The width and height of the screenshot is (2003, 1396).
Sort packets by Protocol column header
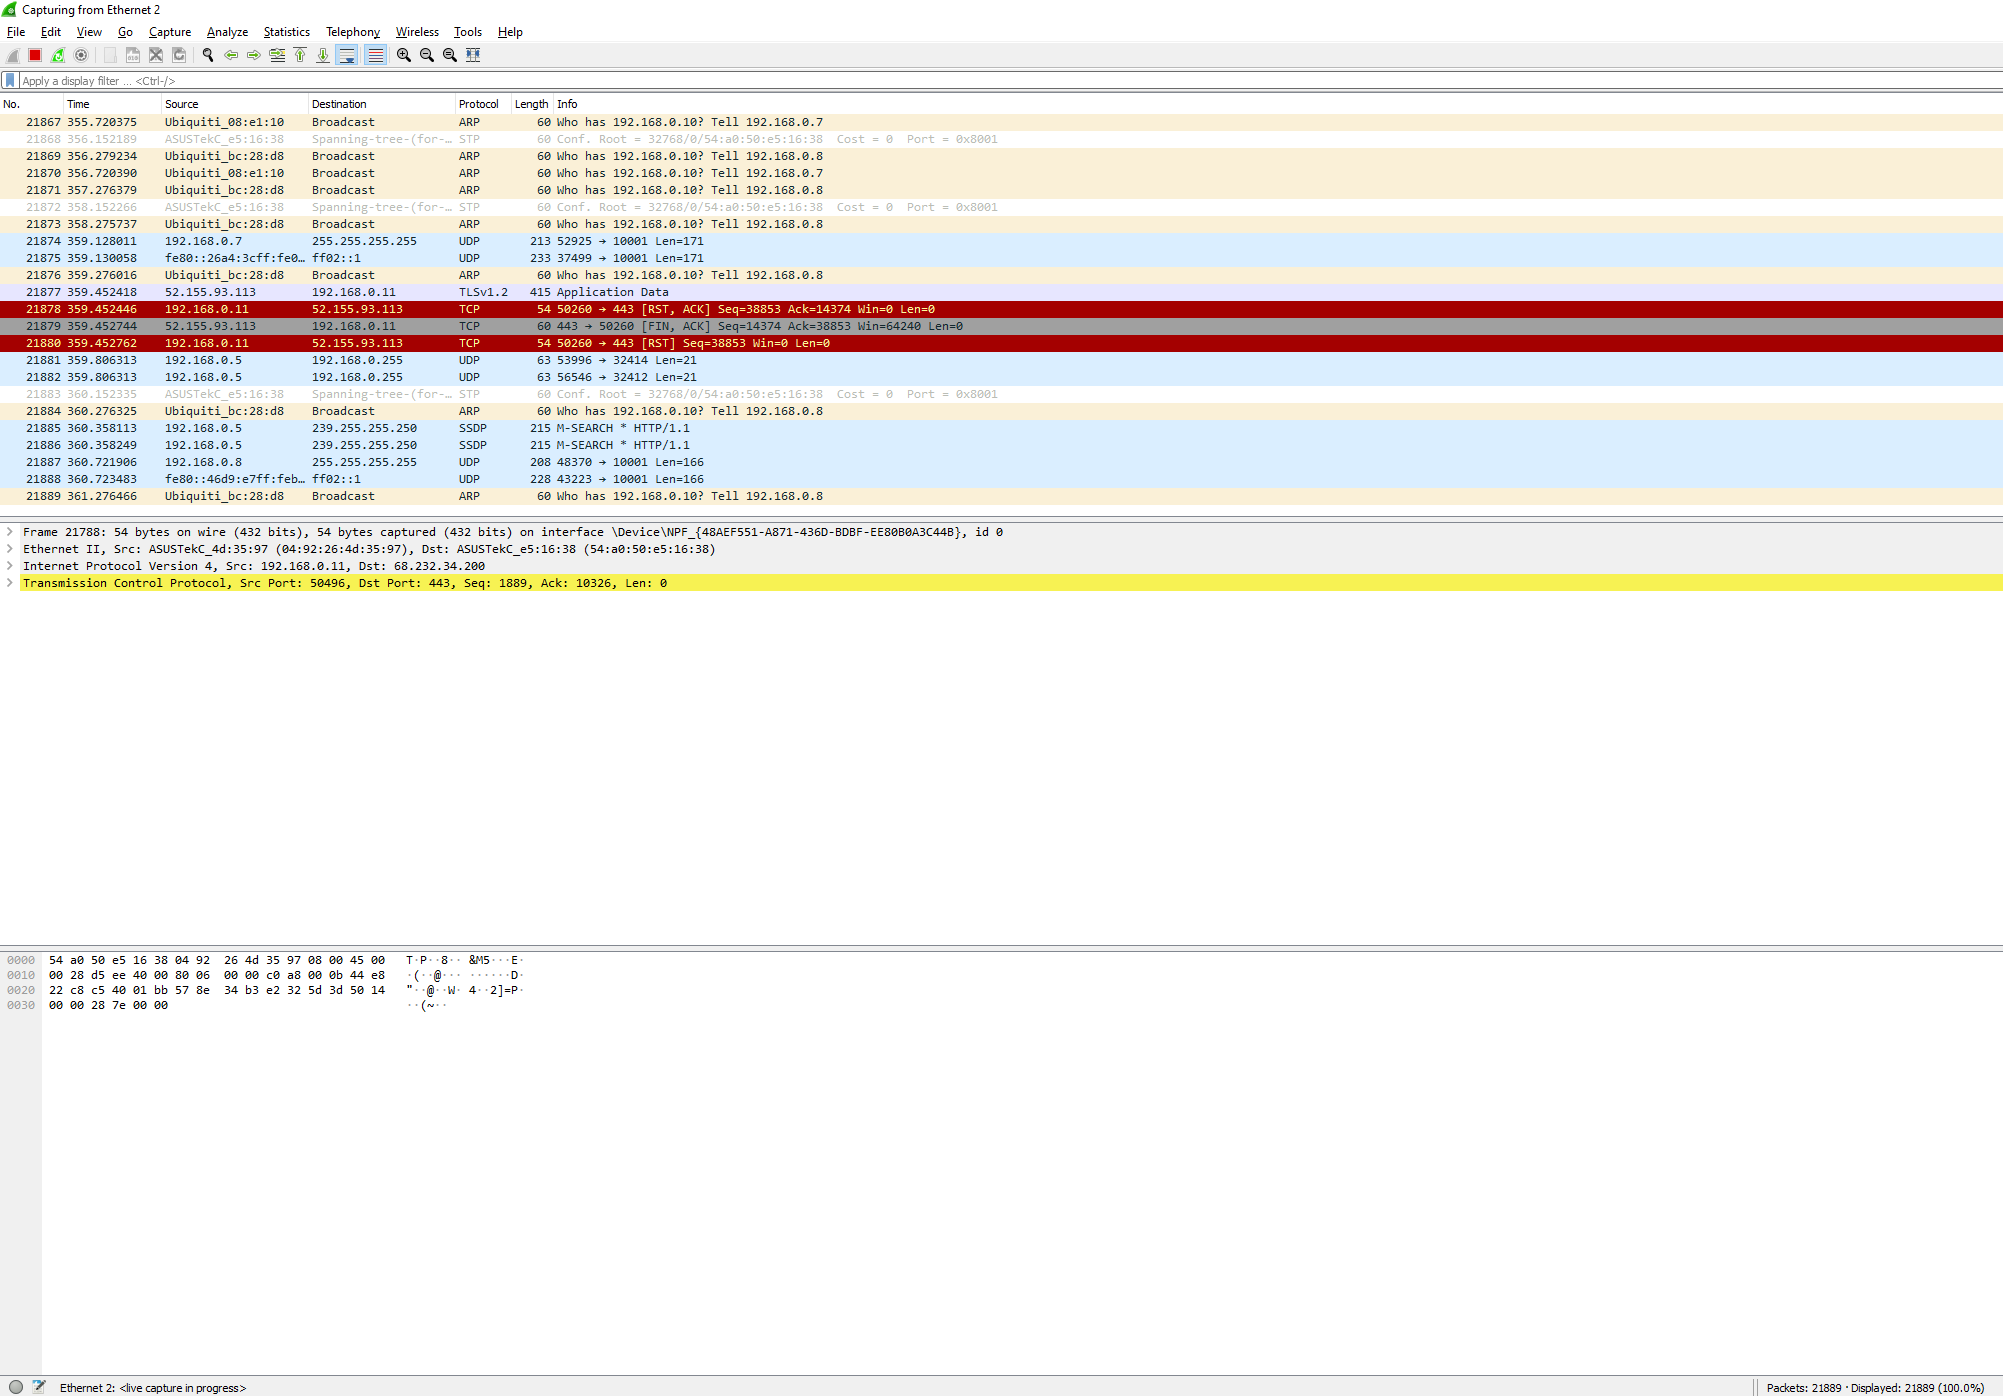click(x=478, y=104)
